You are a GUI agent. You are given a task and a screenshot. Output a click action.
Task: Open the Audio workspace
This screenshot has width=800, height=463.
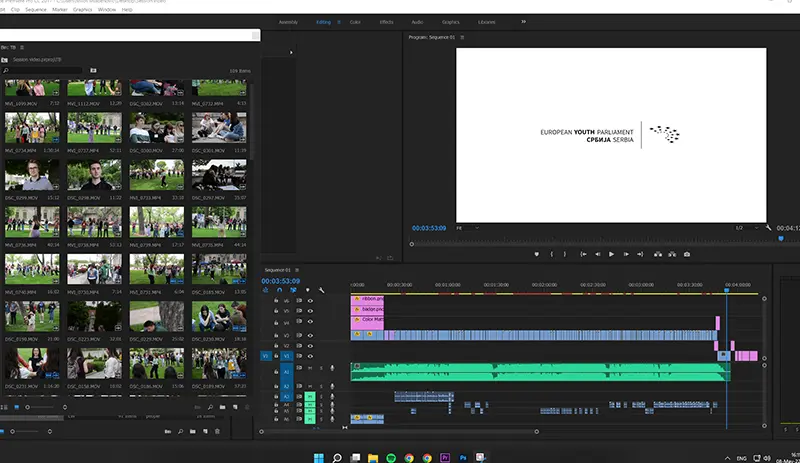coord(417,21)
